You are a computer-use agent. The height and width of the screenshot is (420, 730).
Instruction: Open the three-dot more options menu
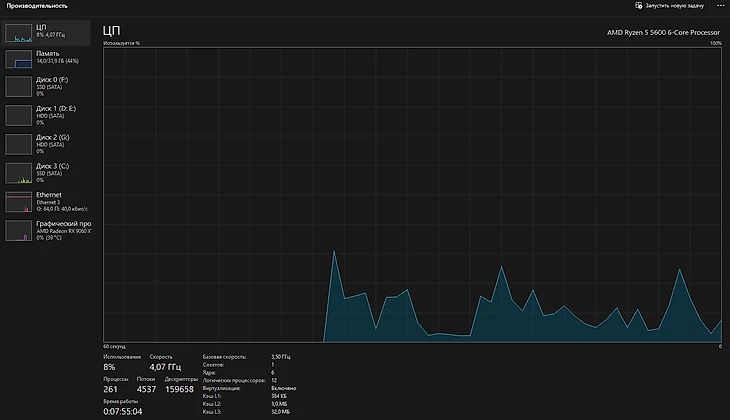(x=720, y=5)
